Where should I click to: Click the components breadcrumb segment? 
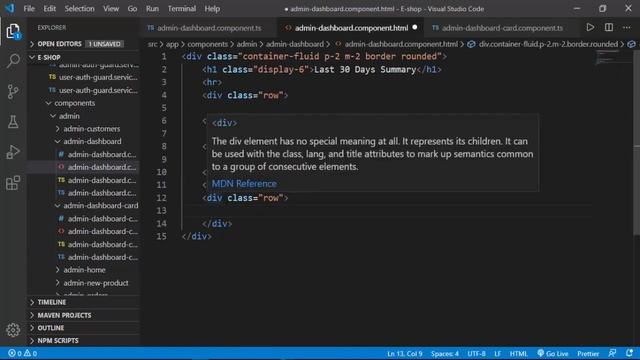click(x=207, y=44)
